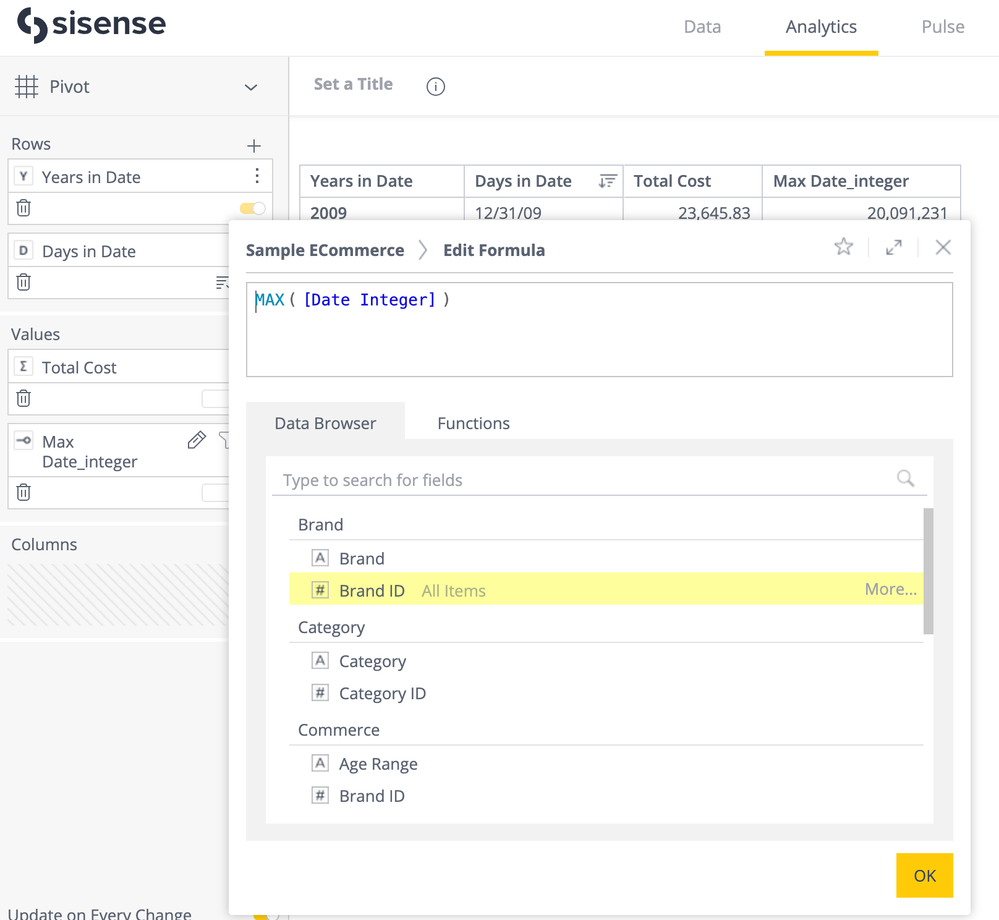
Task: Click the Category table heading
Action: (x=331, y=628)
